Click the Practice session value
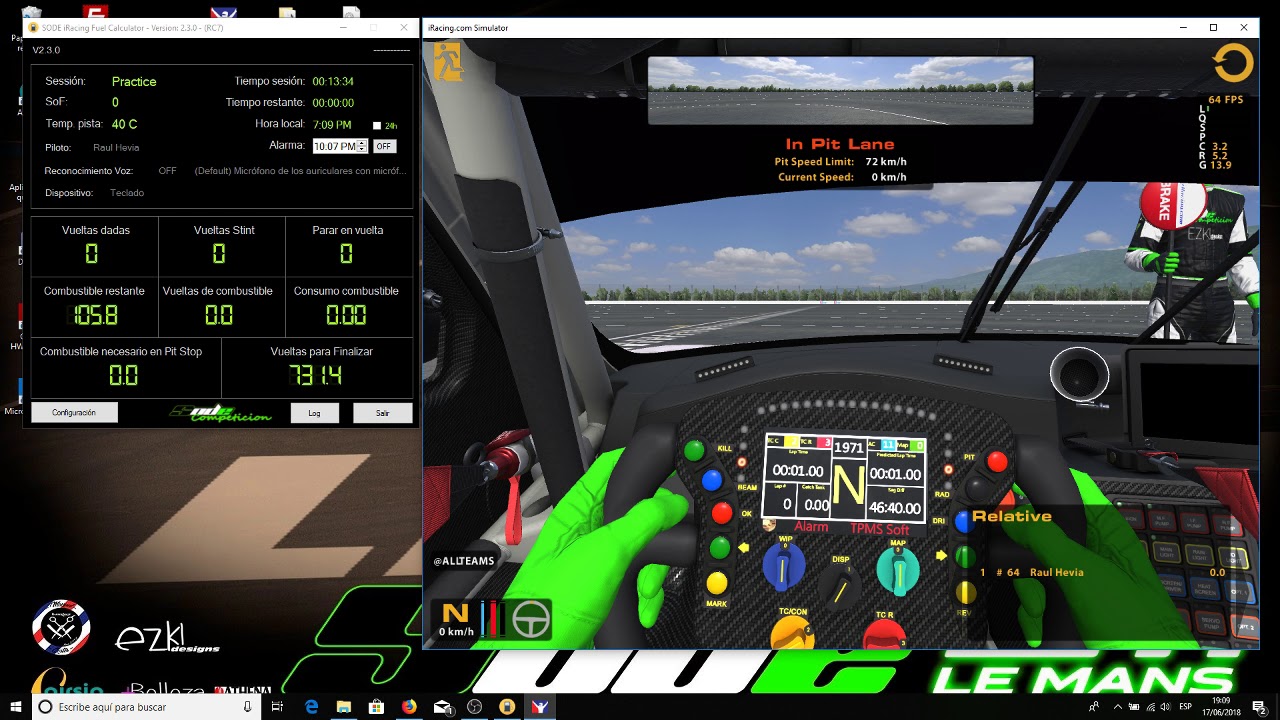Viewport: 1280px width, 720px height. (x=134, y=82)
